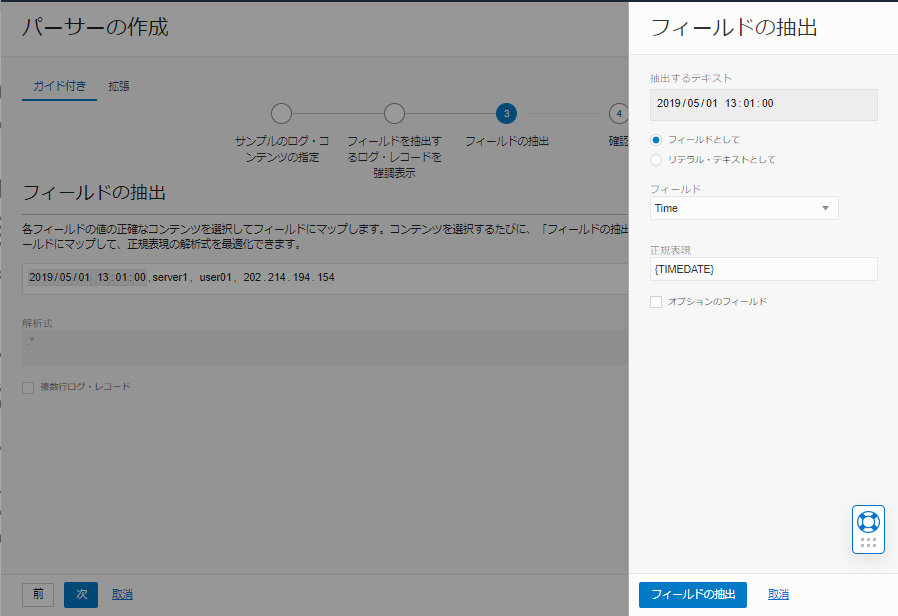Image resolution: width=898 pixels, height=616 pixels.
Task: Select wizard step フィールドを抽出するログ・レコードを強調表示
Action: (x=395, y=113)
